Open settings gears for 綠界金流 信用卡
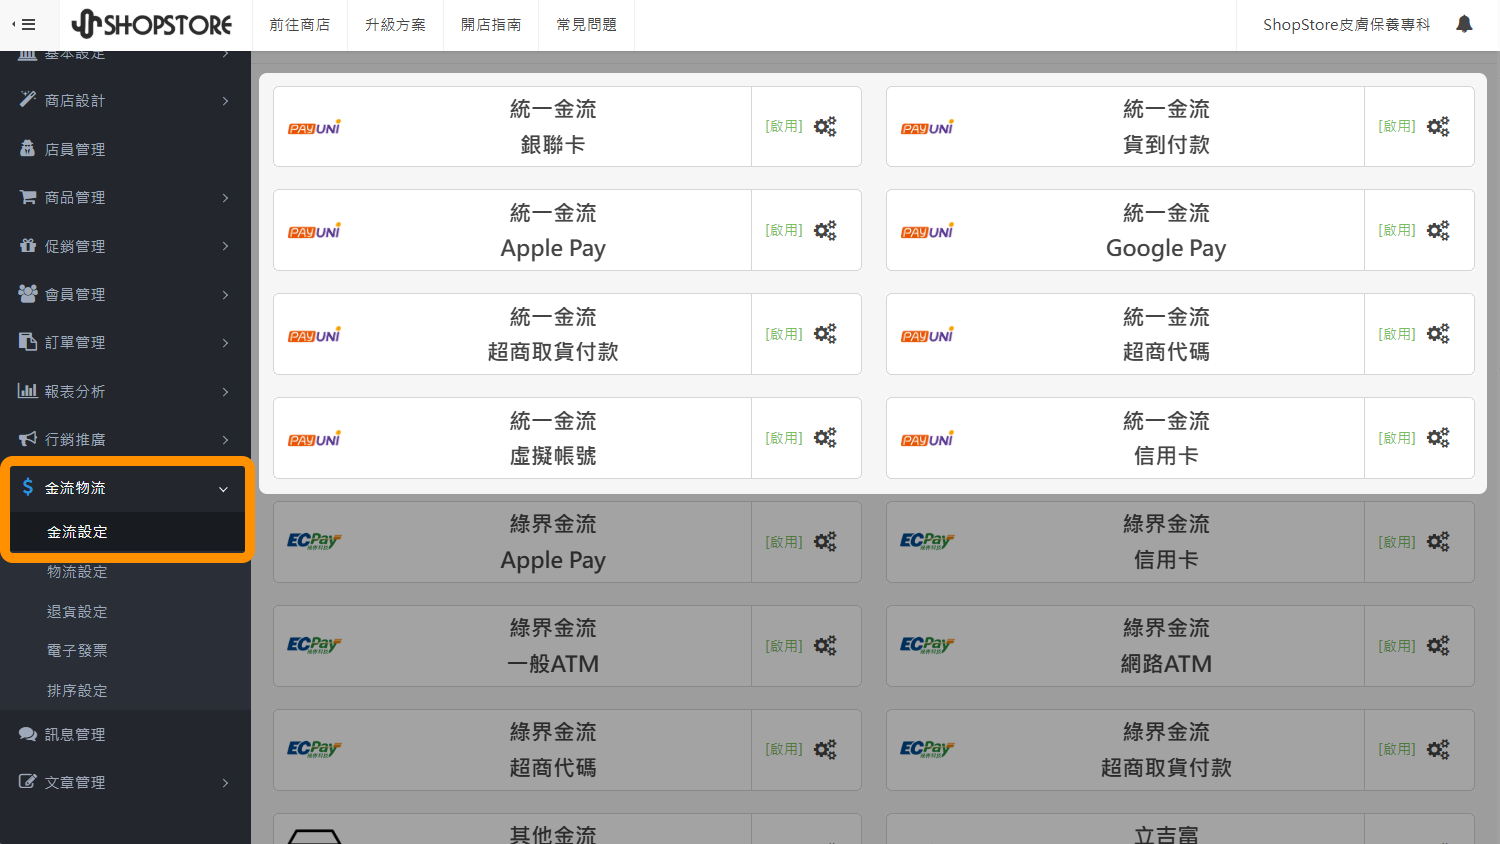Screen dimensions: 1500x844 pos(1438,542)
